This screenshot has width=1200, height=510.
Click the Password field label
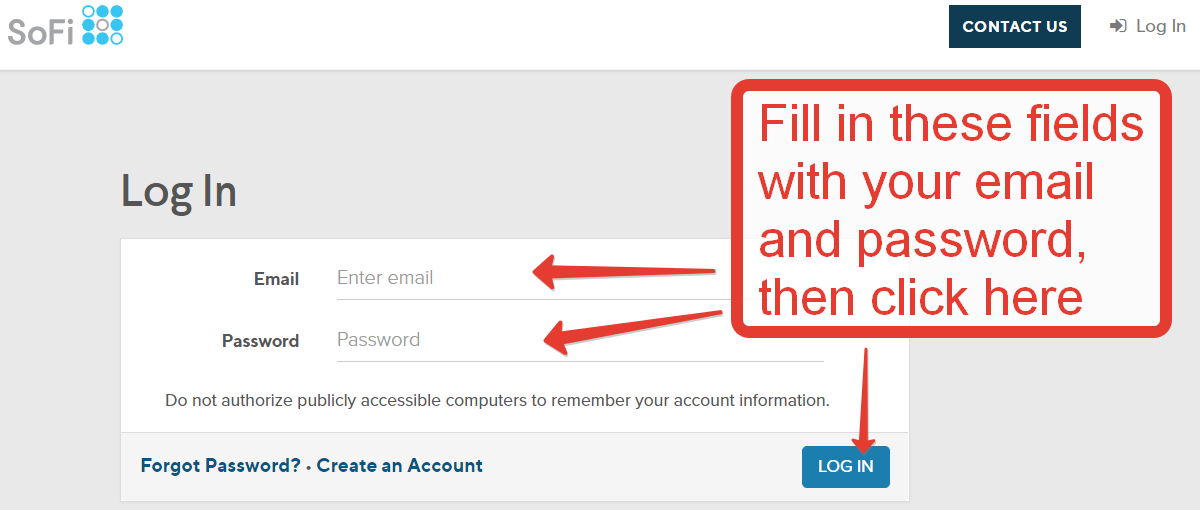point(260,341)
